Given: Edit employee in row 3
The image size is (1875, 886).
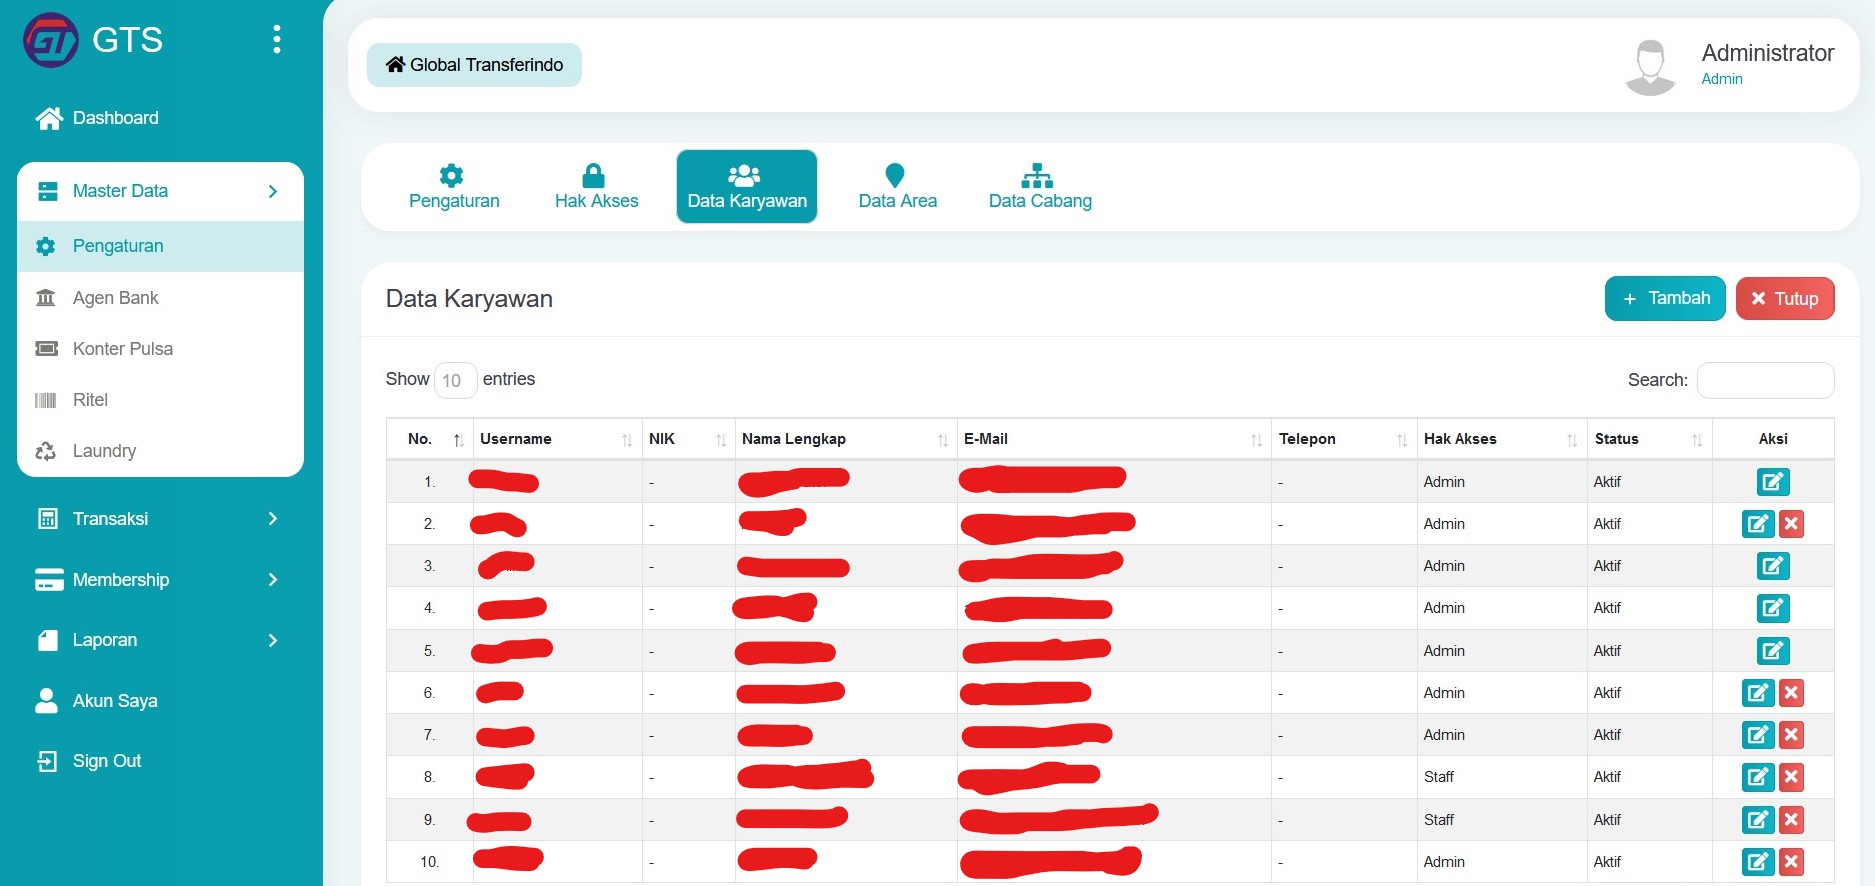Looking at the screenshot, I should (1773, 566).
